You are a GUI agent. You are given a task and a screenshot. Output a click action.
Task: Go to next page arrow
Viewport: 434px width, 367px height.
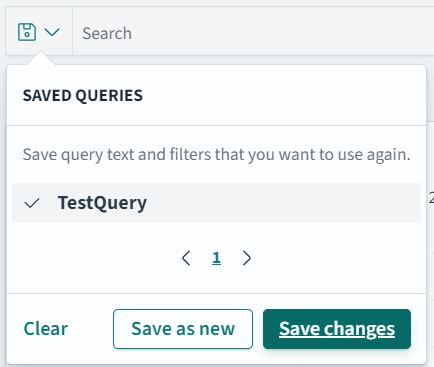pyautogui.click(x=247, y=258)
